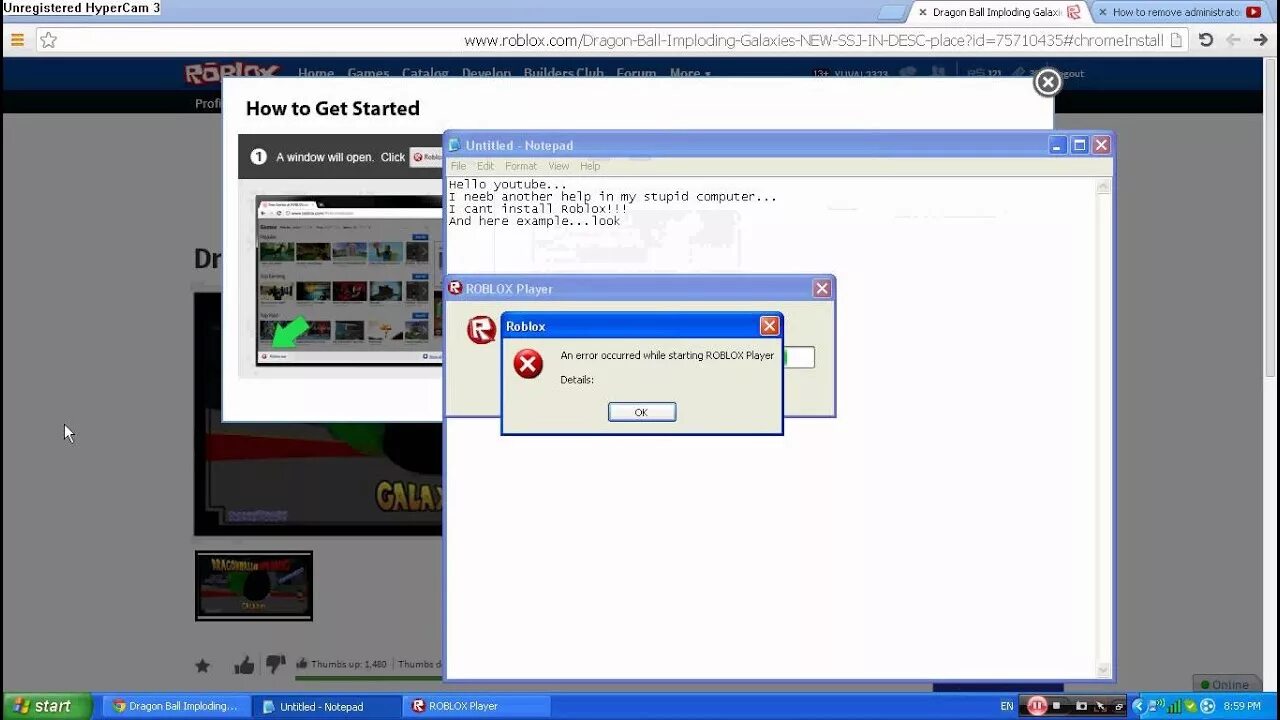Open the Windows Start menu
Screen dimensions: 1280x720
click(47, 706)
